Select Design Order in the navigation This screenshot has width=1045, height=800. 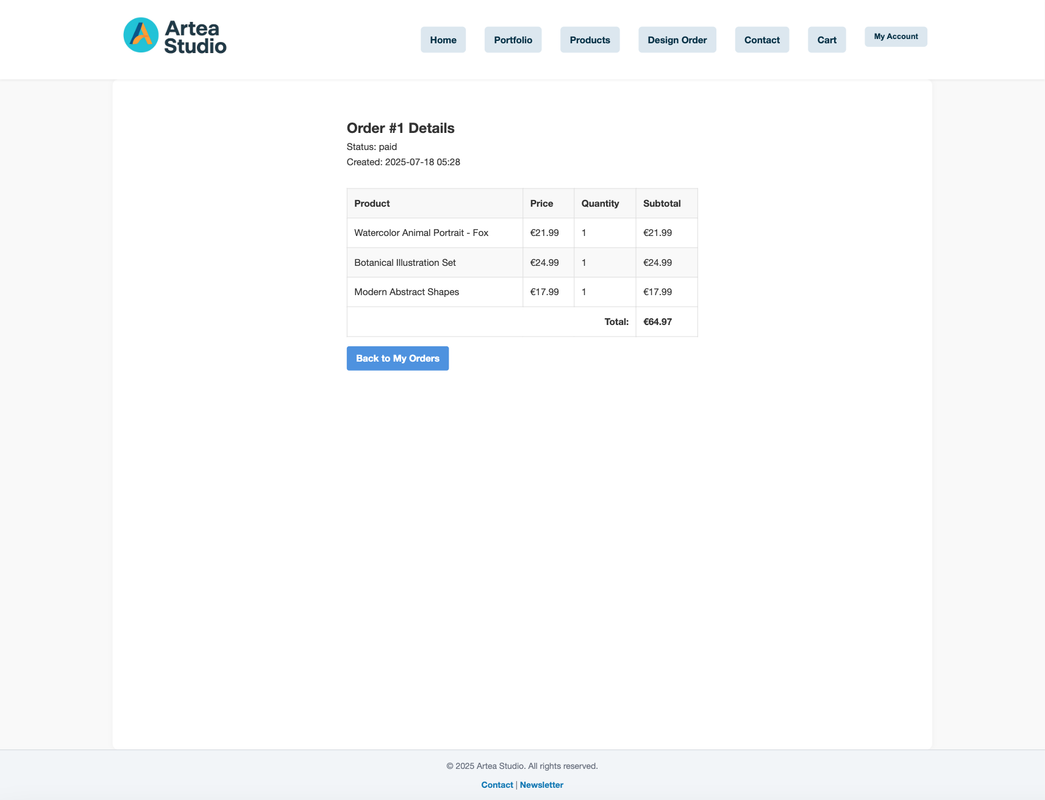coord(677,40)
